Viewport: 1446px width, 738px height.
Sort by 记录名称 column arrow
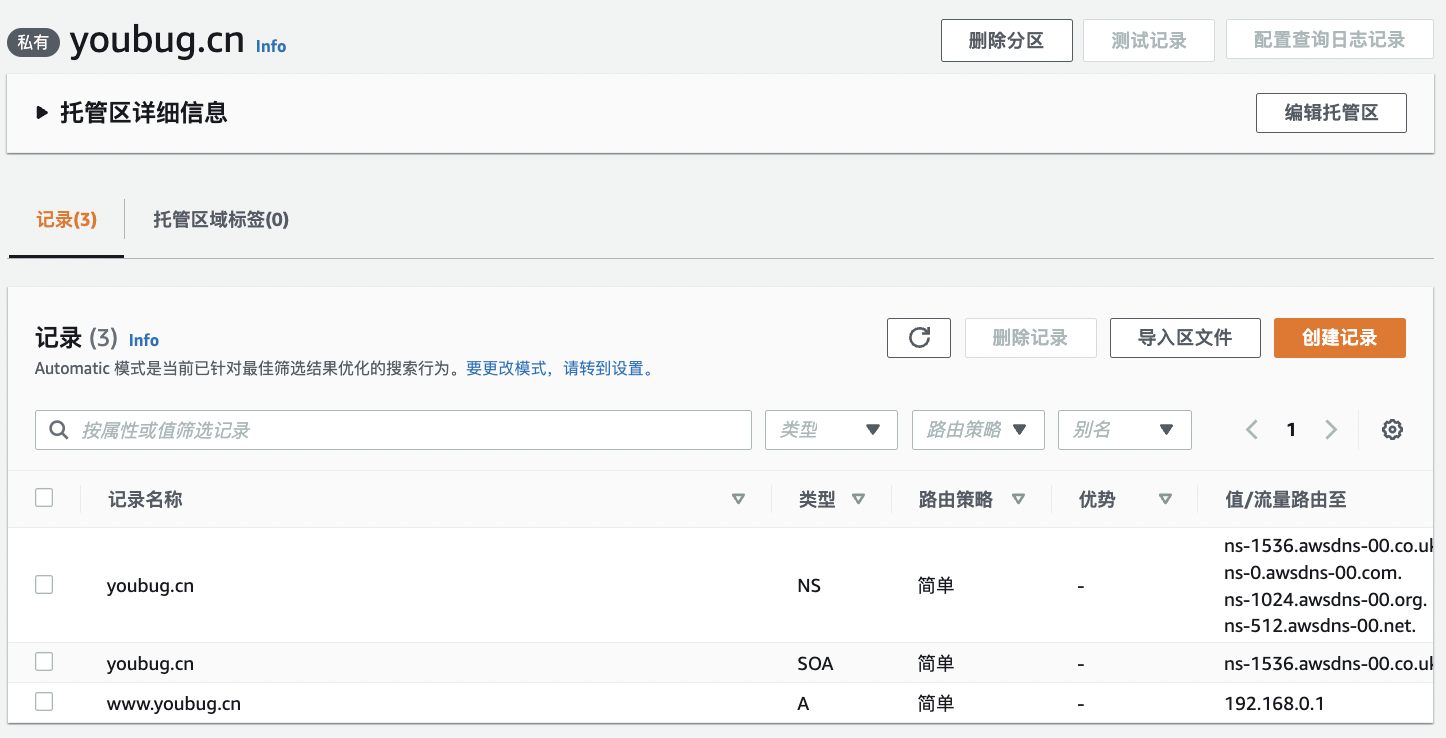pyautogui.click(x=738, y=499)
